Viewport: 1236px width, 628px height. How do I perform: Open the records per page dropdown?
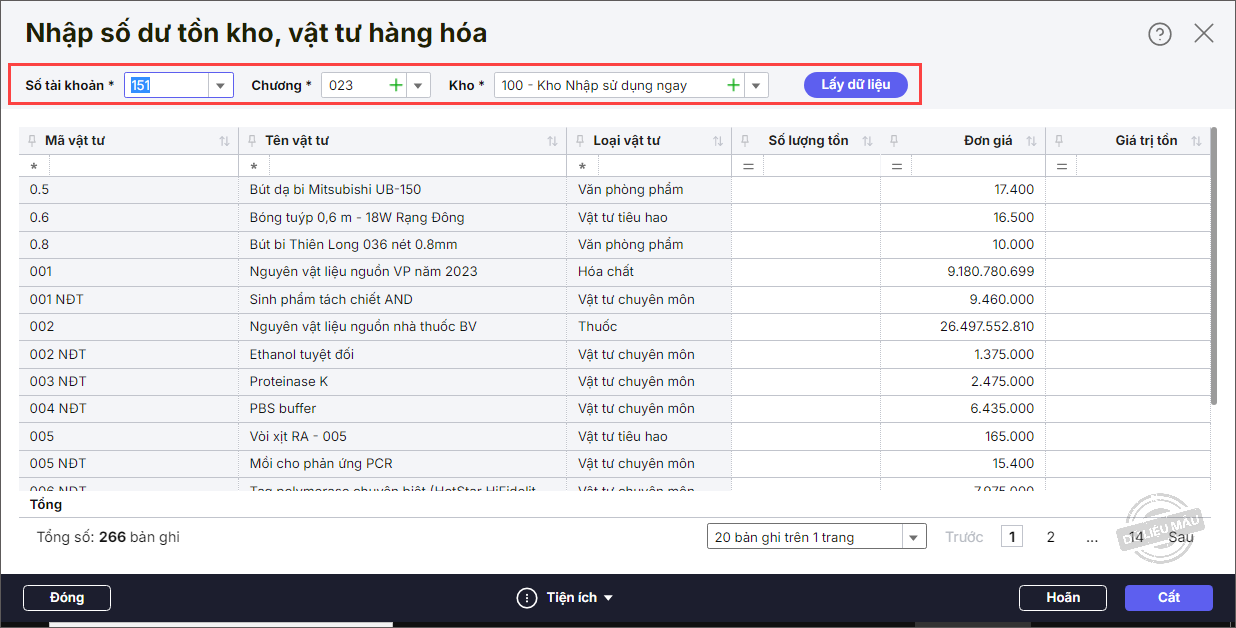914,538
